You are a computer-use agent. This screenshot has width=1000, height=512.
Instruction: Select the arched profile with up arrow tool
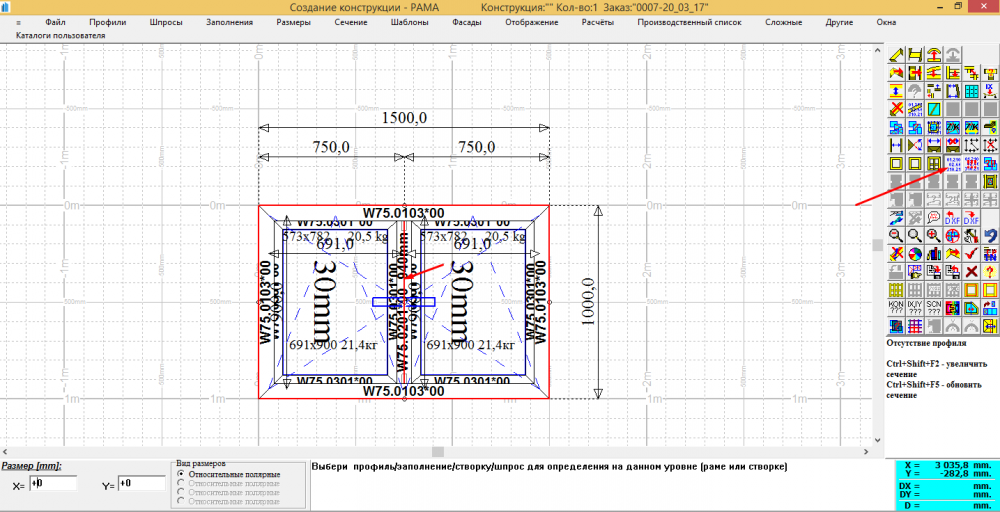point(934,55)
